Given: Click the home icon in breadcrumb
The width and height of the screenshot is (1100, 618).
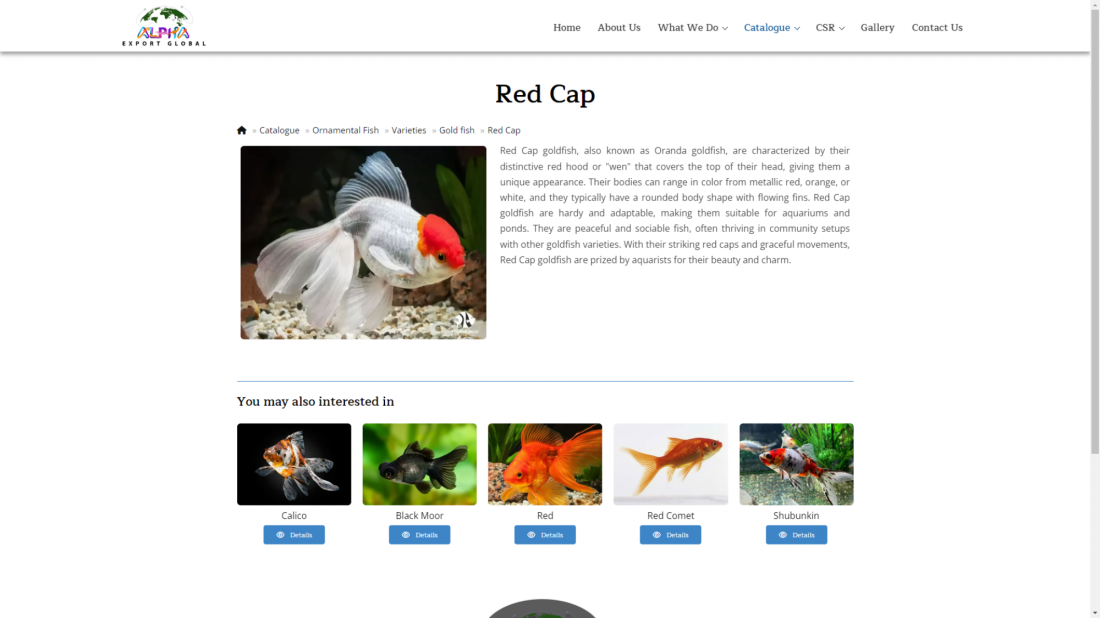Looking at the screenshot, I should [242, 130].
